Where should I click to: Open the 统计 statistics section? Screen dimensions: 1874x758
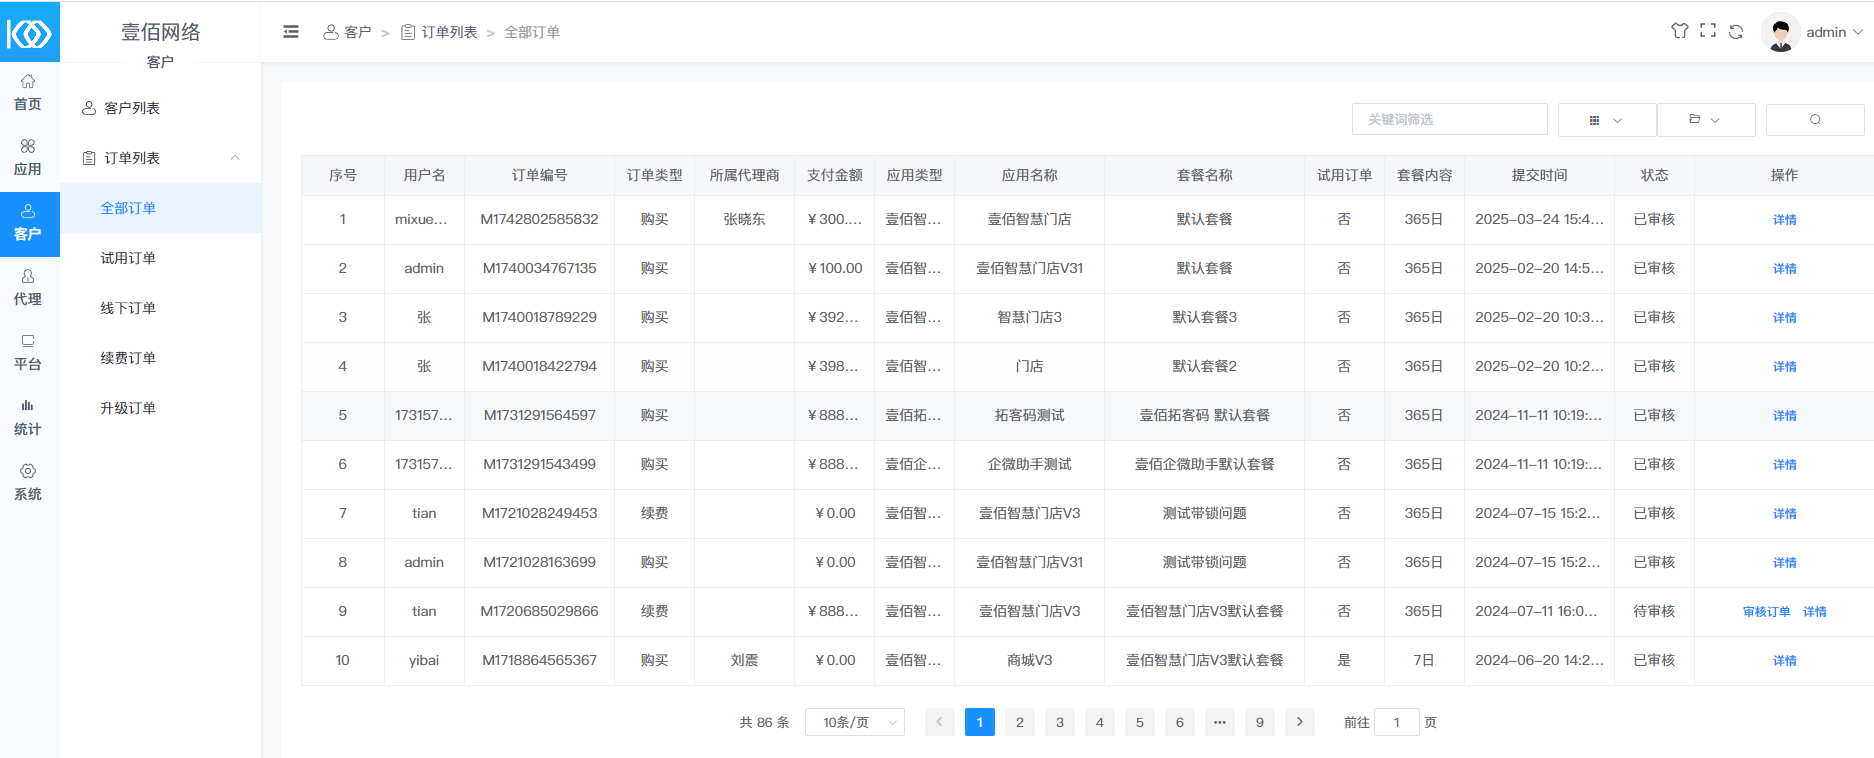click(x=28, y=419)
